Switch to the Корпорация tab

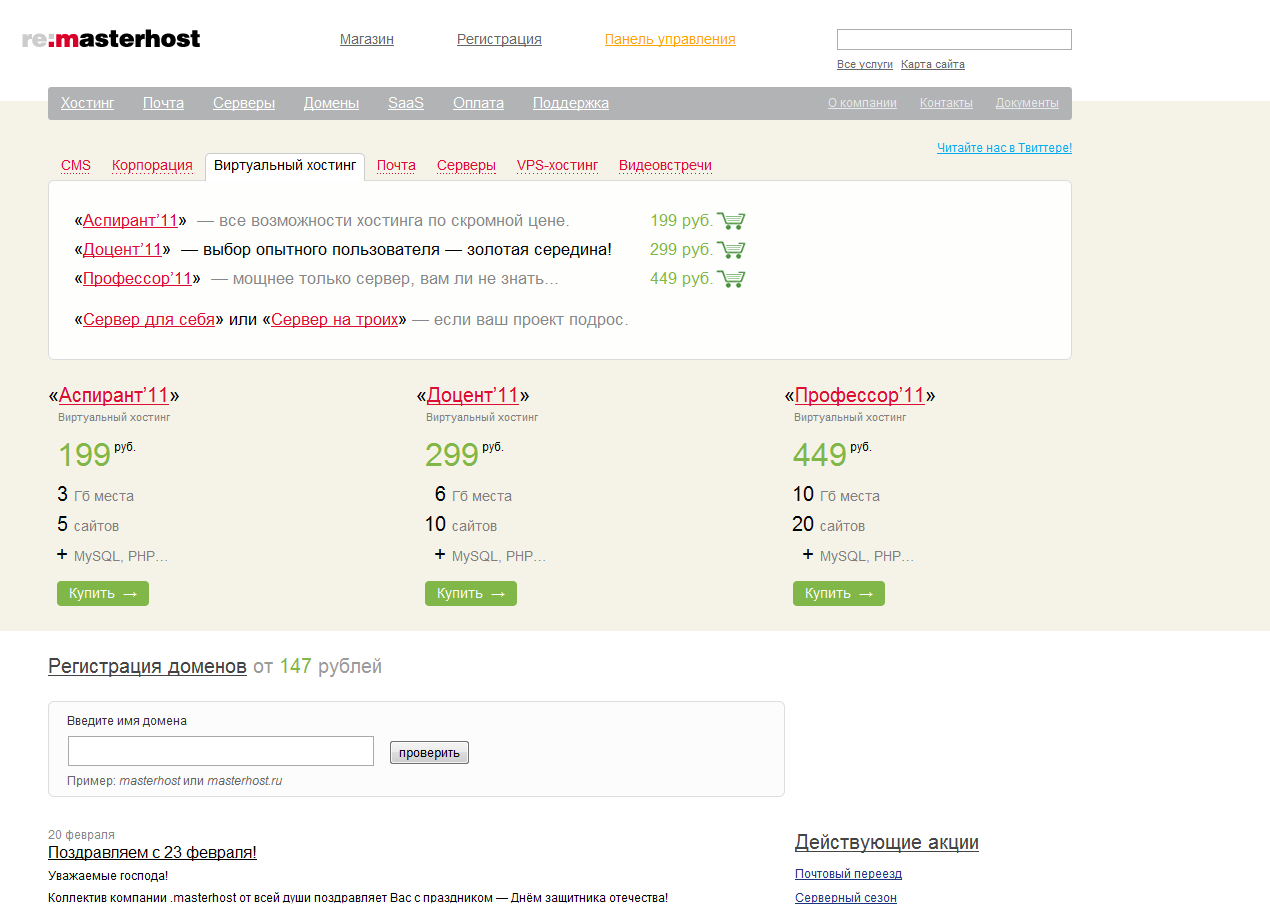tap(152, 166)
